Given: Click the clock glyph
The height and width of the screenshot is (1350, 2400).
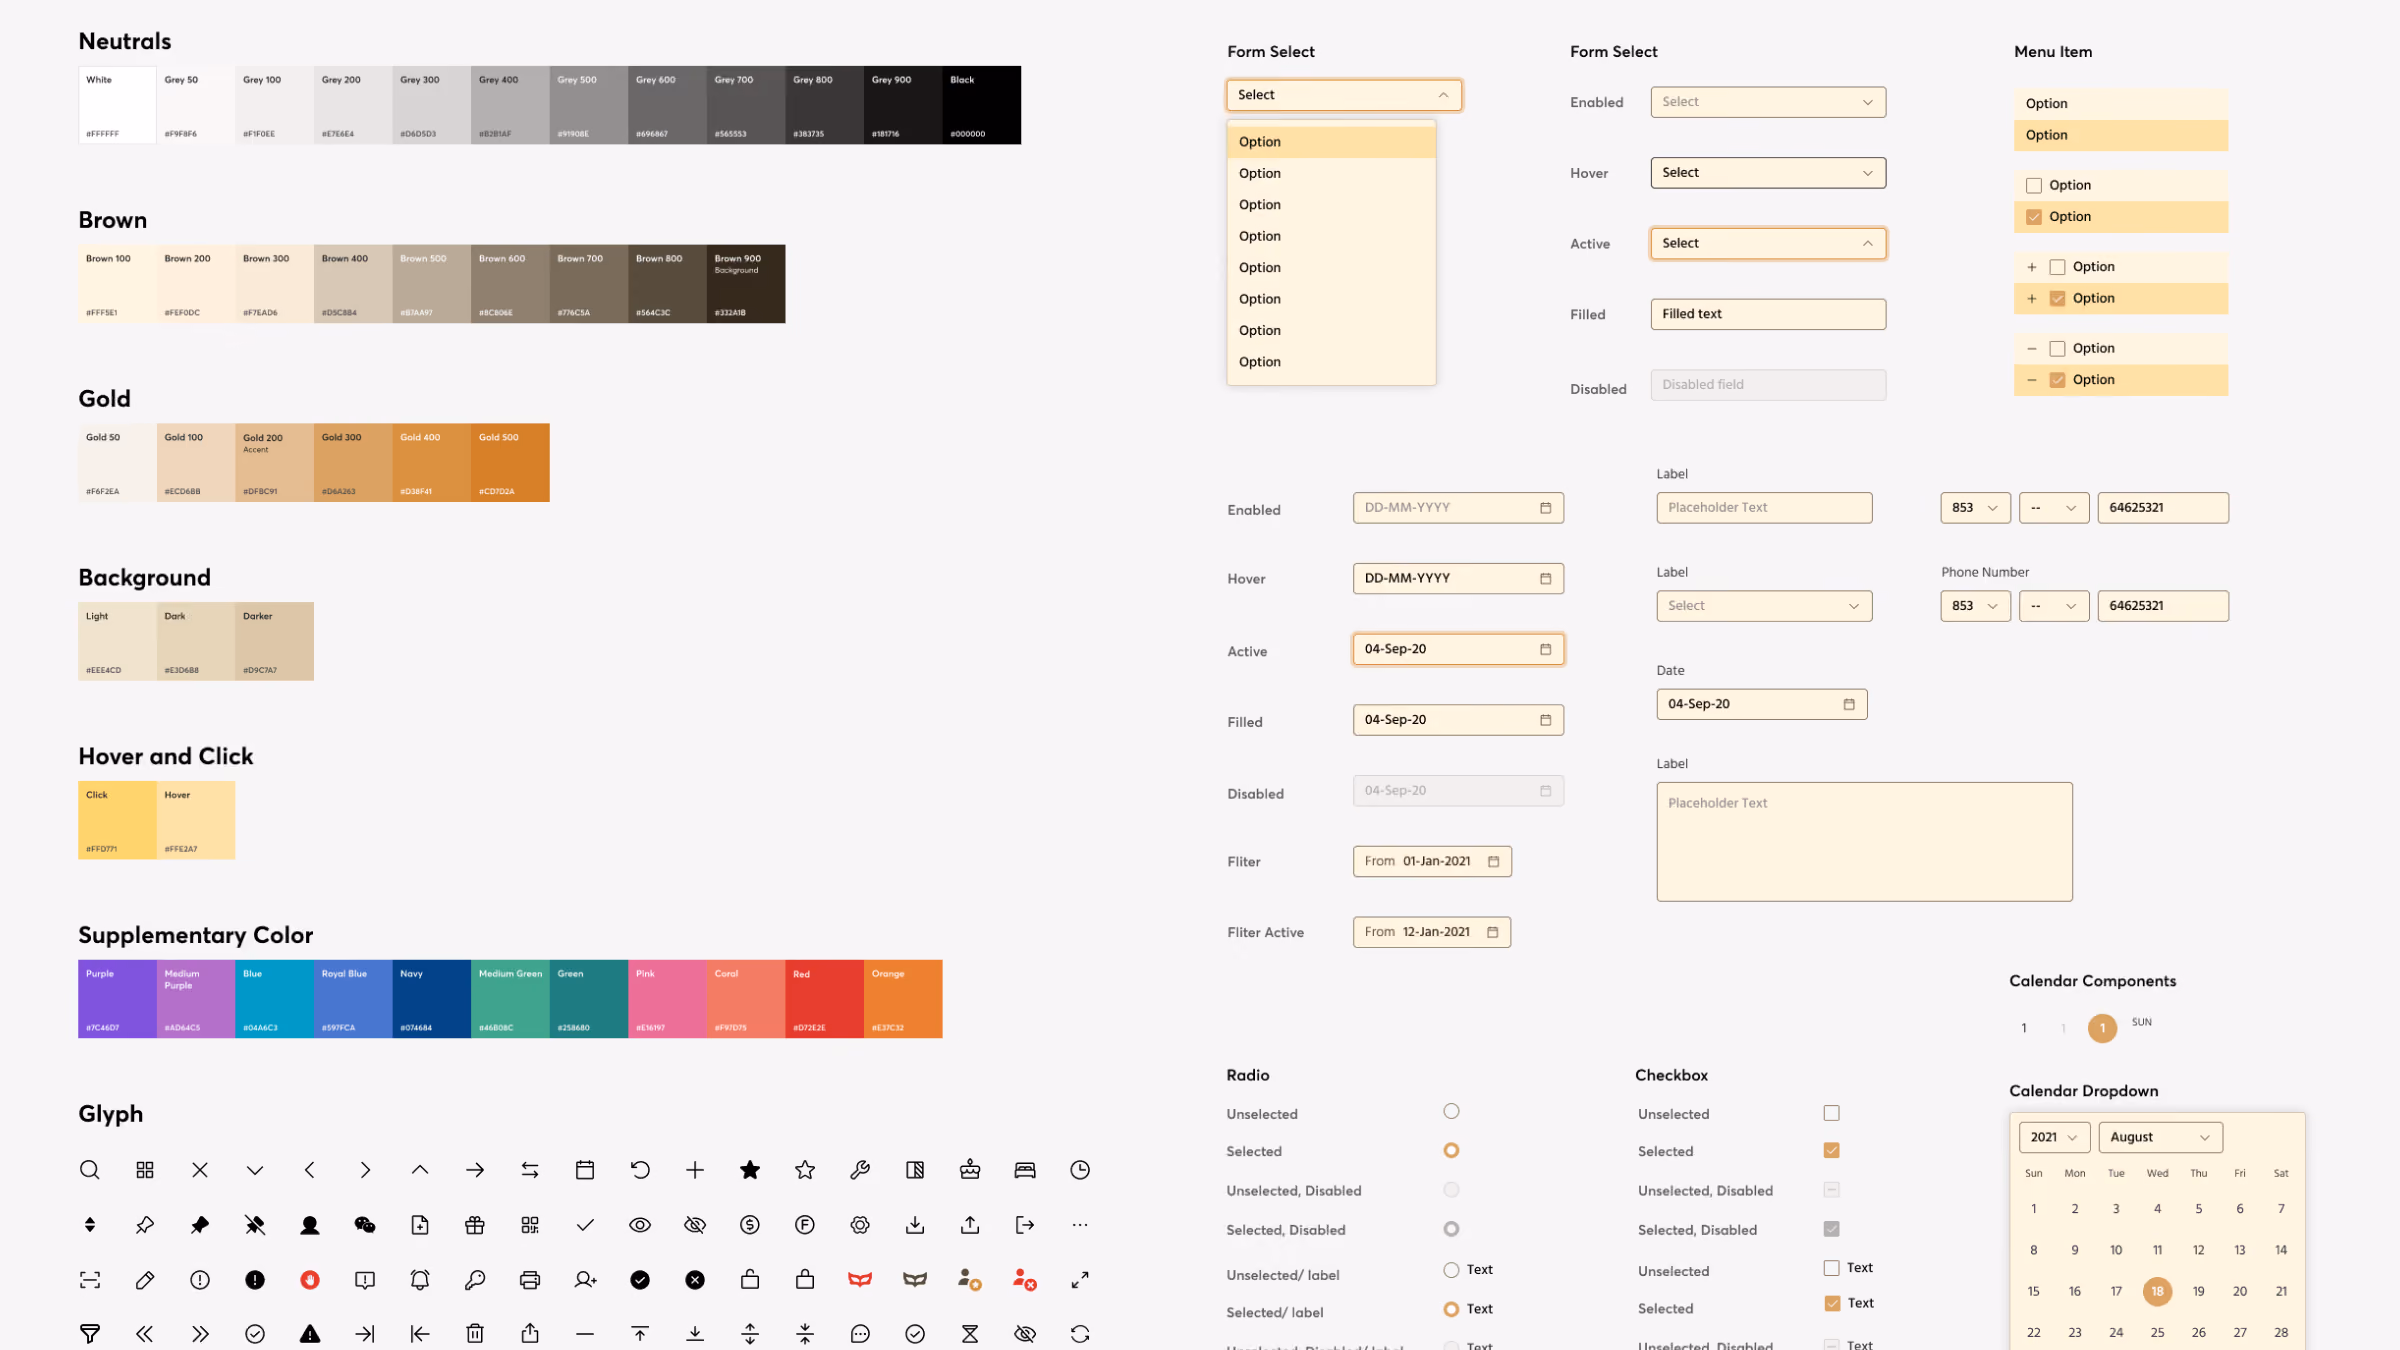Looking at the screenshot, I should [1080, 1170].
